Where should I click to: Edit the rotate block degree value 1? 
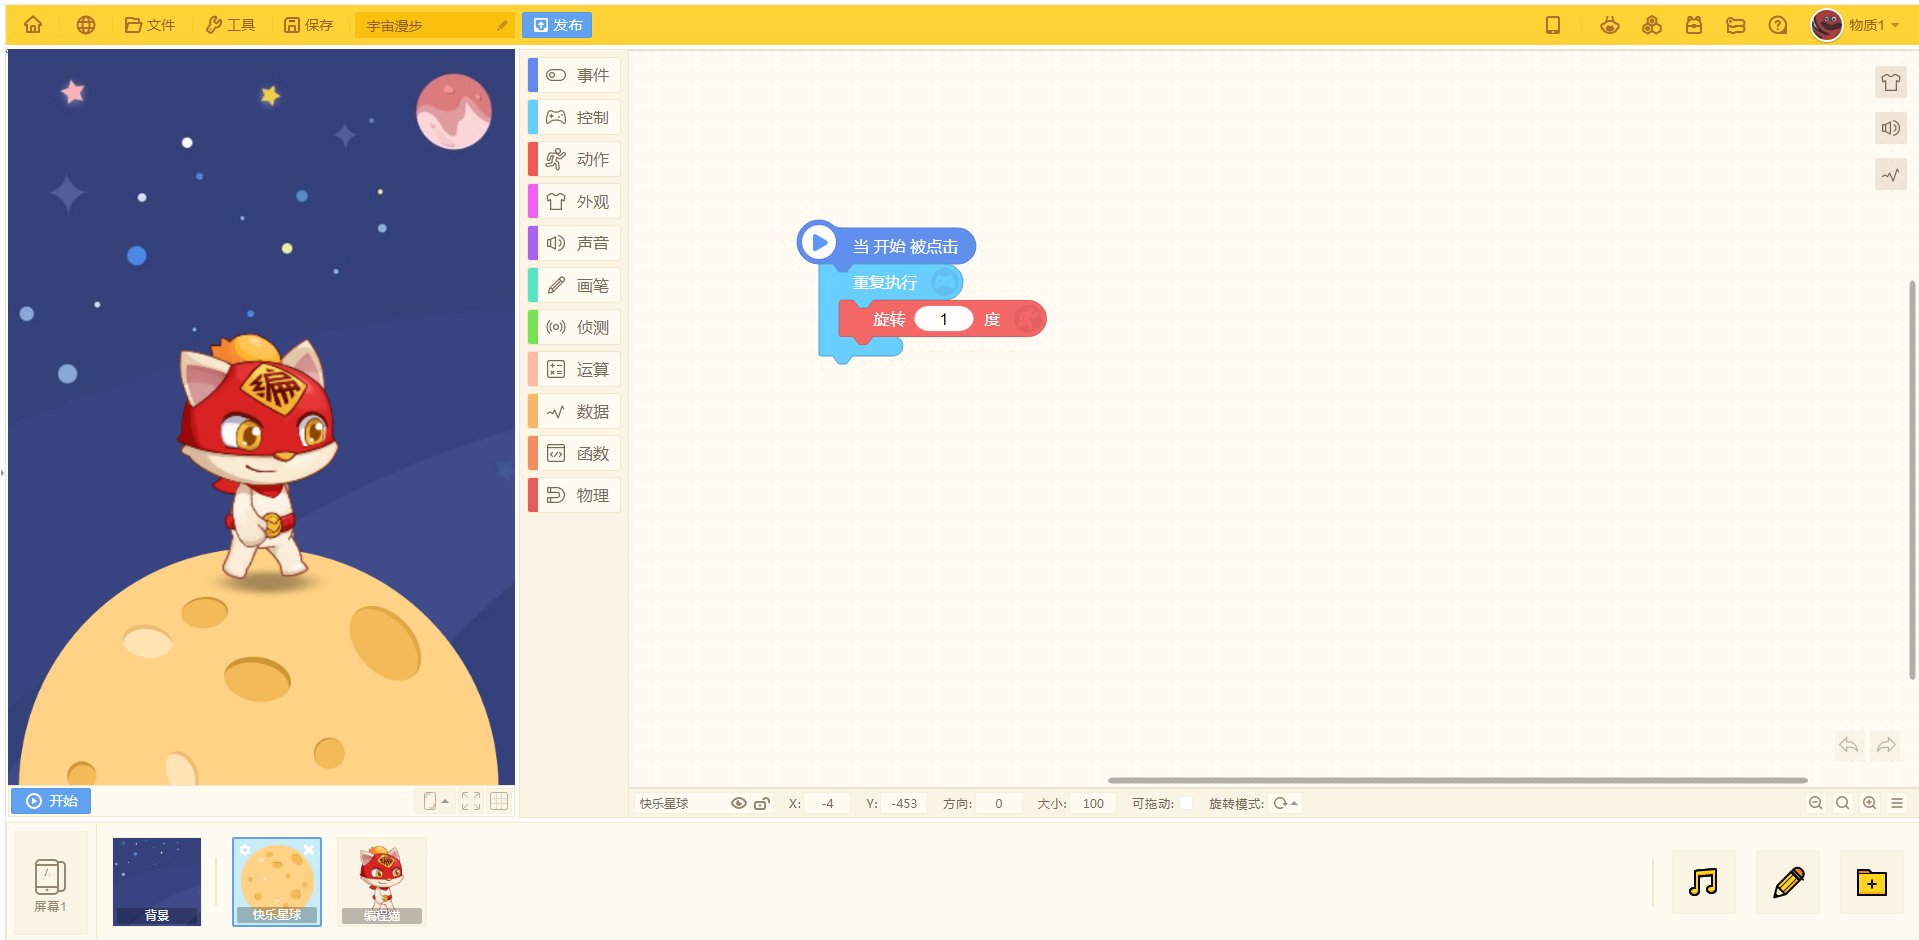point(944,319)
